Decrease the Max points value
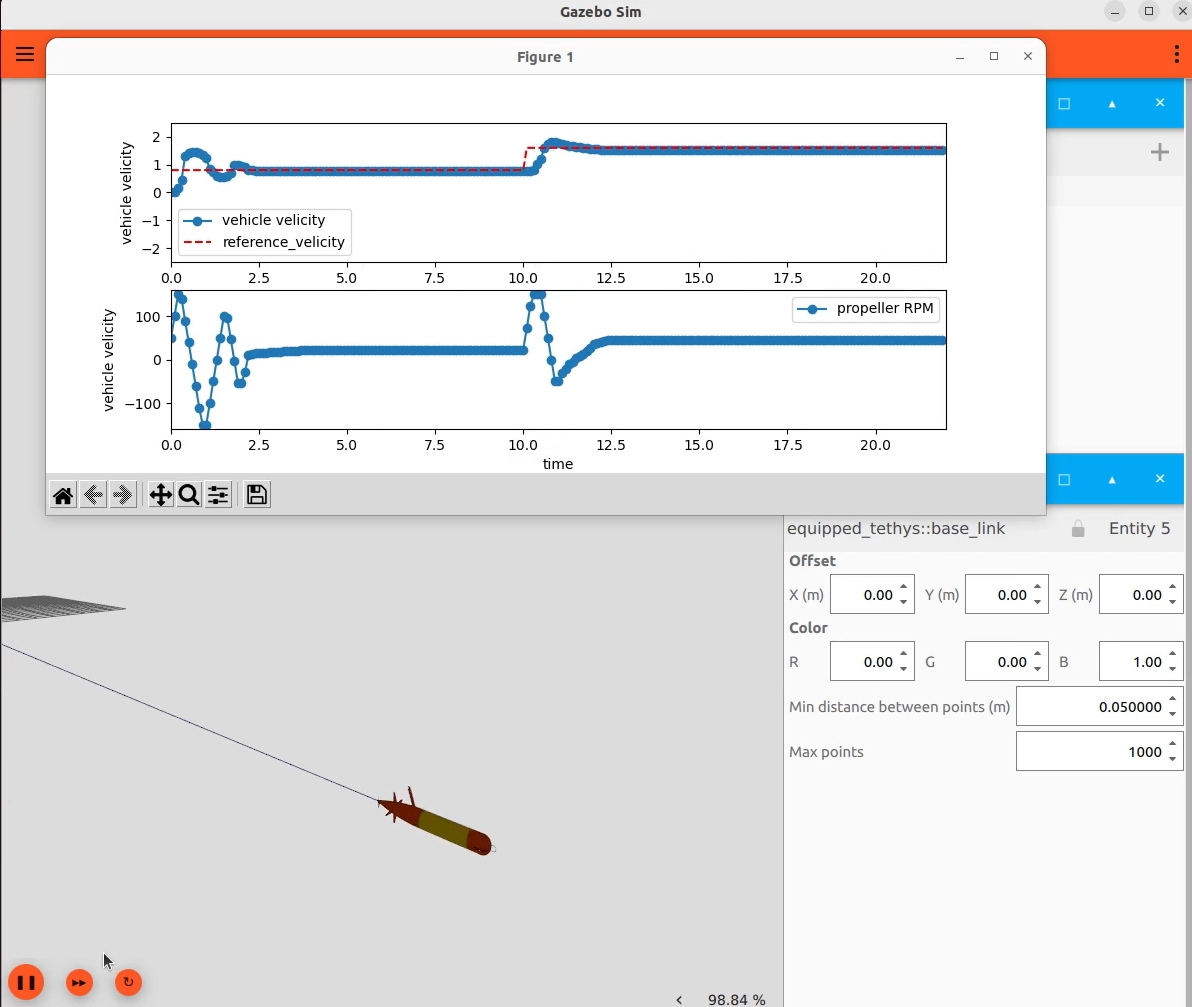 pos(1172,758)
